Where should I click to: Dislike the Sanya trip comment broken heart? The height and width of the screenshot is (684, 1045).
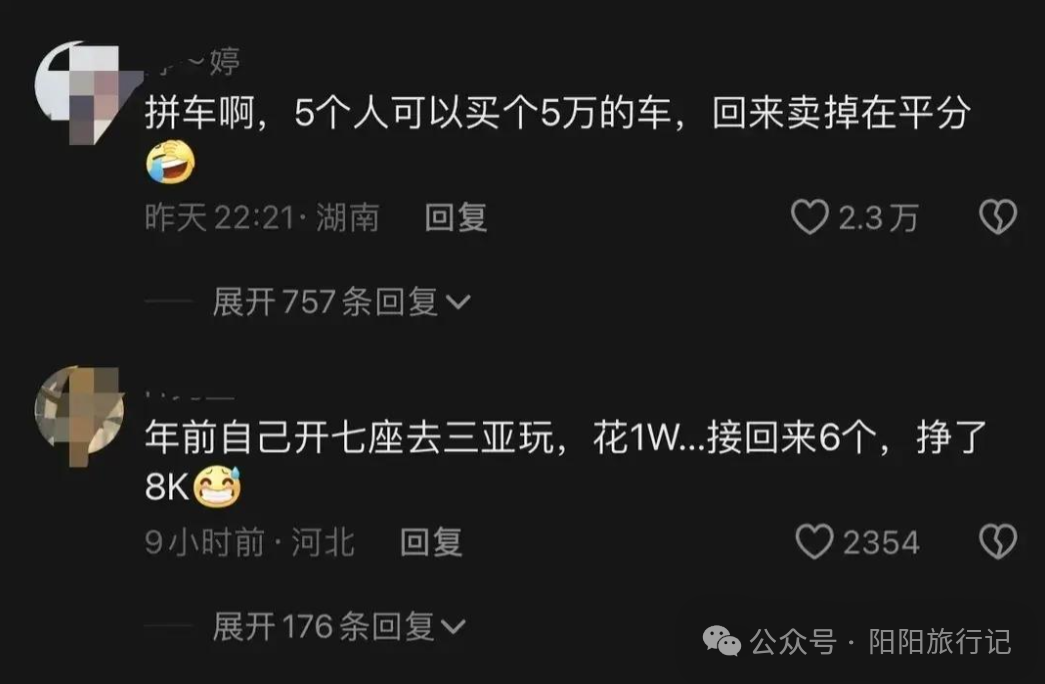click(x=998, y=541)
